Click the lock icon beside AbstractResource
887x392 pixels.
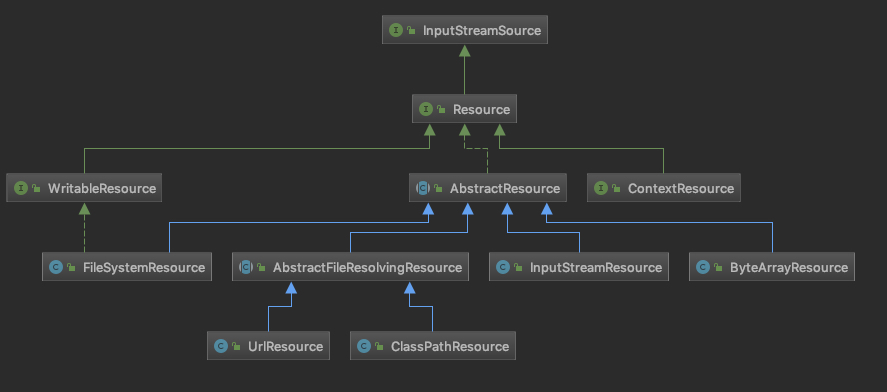[438, 188]
